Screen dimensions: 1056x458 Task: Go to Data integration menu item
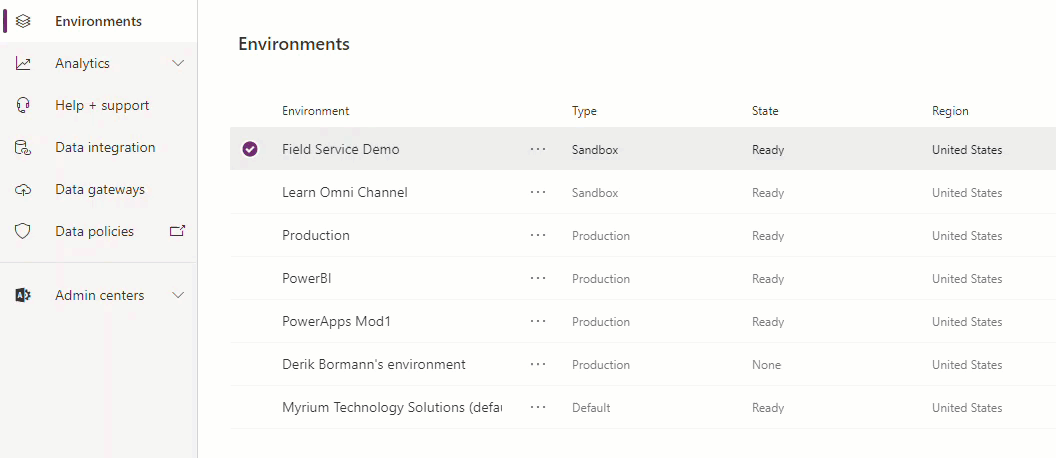coord(105,147)
